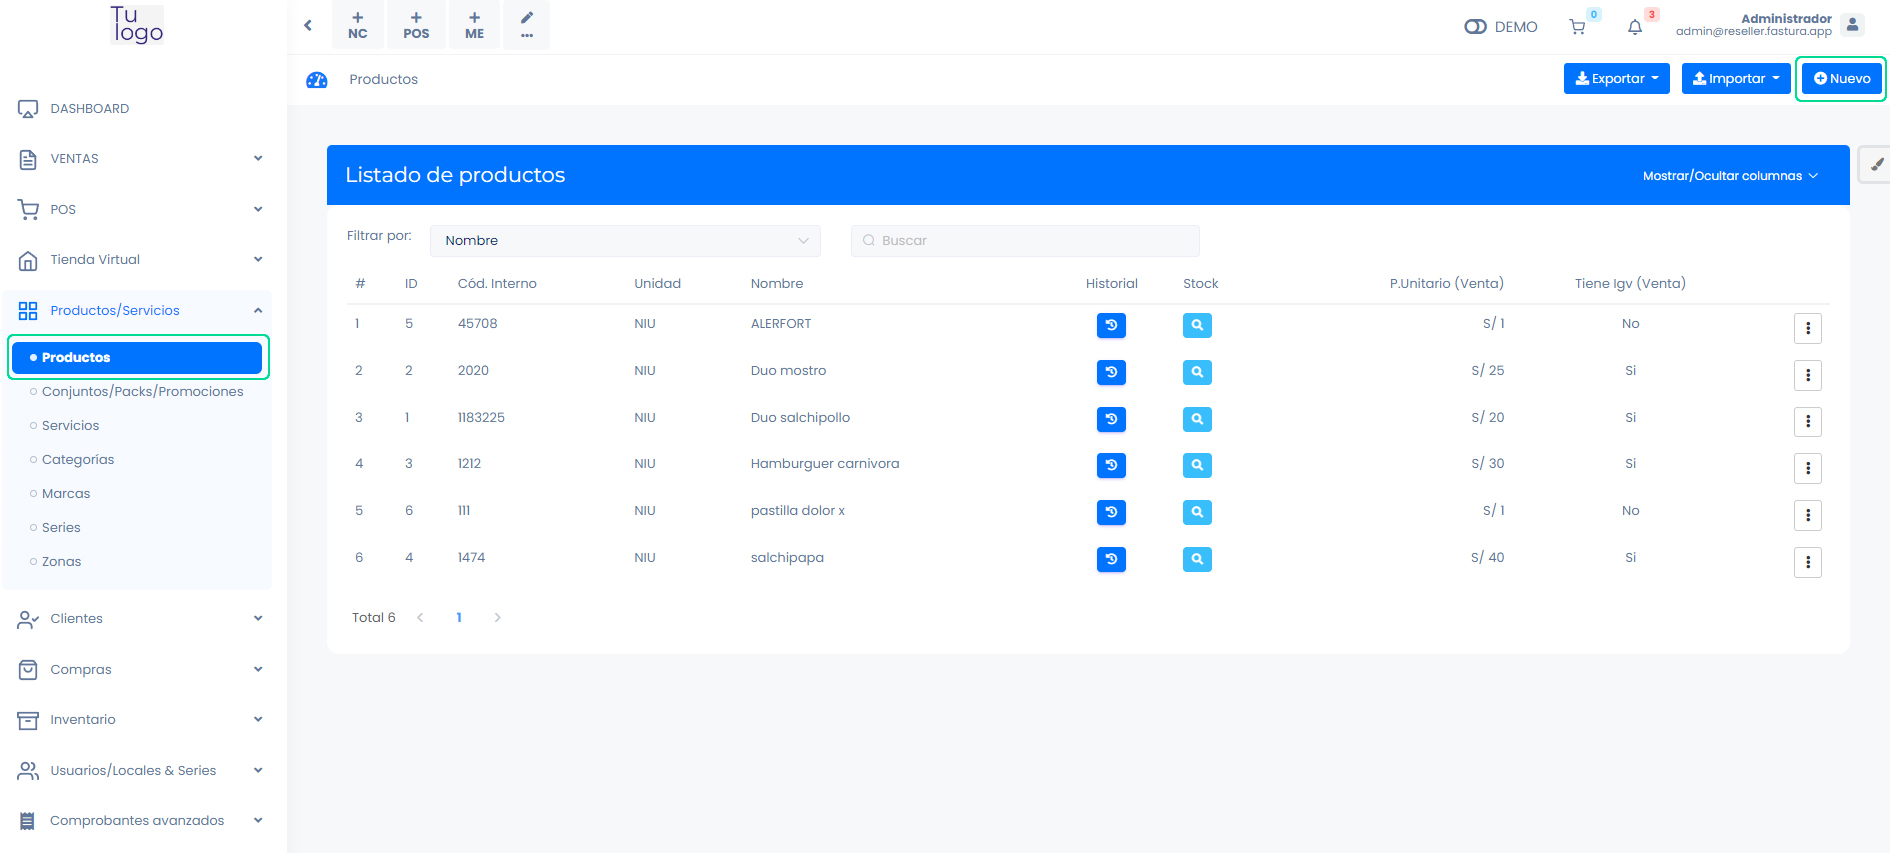Open three-dot actions menu for salchipapa
This screenshot has height=853, width=1890.
coord(1807,562)
